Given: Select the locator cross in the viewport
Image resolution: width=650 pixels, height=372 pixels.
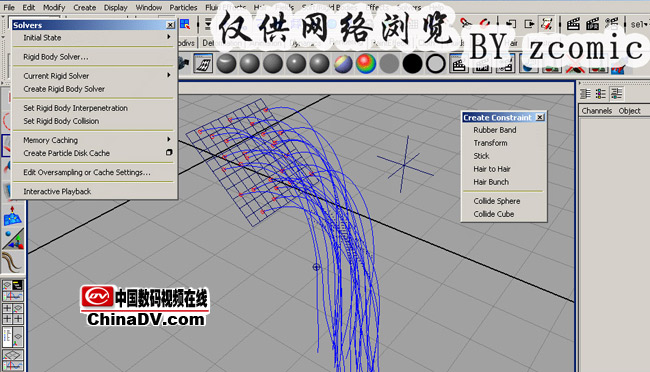Looking at the screenshot, I should (405, 165).
